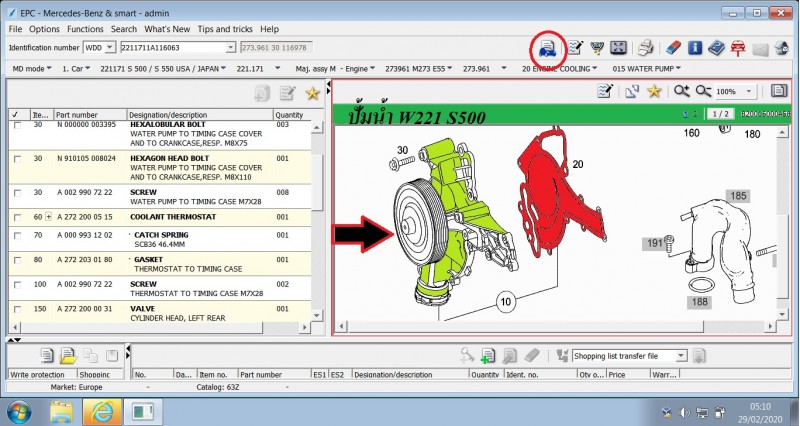Expand the item 60 thermostat plus box
Viewport: 800px width, 426px height.
(48, 217)
